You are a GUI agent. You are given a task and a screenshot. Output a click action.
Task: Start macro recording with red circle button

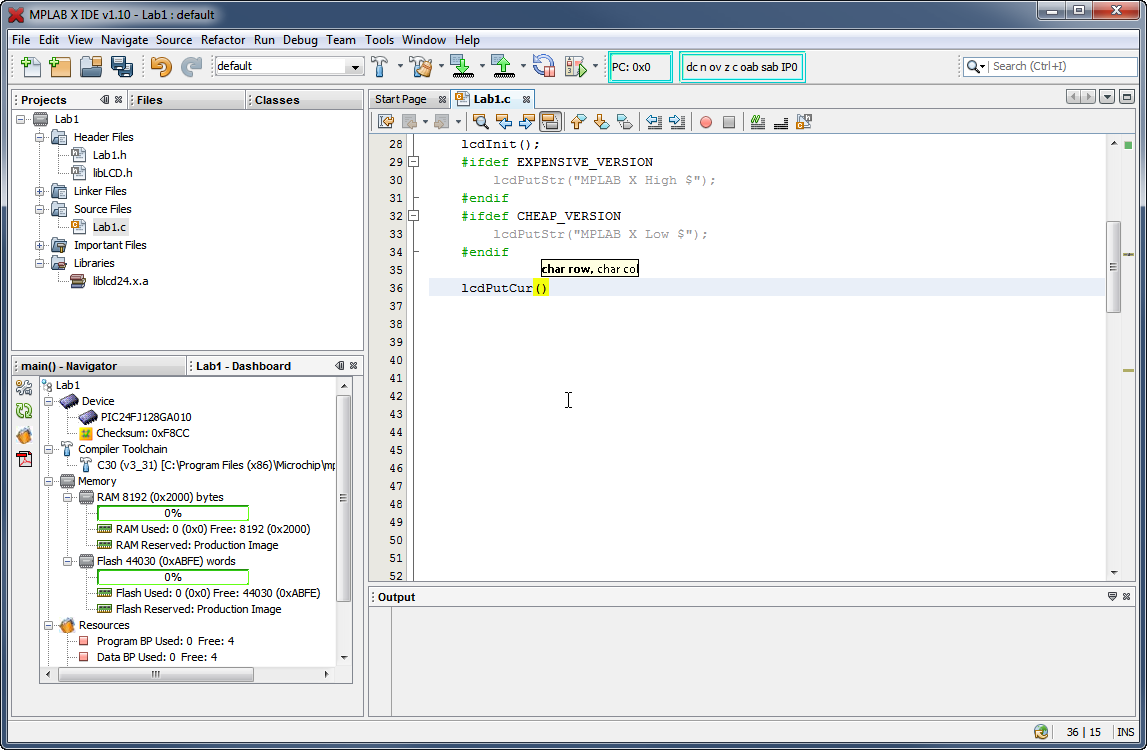pos(706,122)
